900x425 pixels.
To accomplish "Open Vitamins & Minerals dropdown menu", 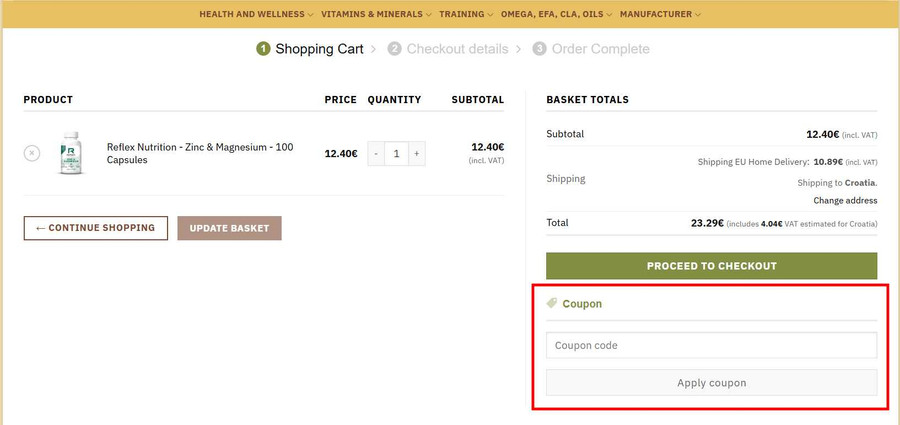I will click(377, 15).
